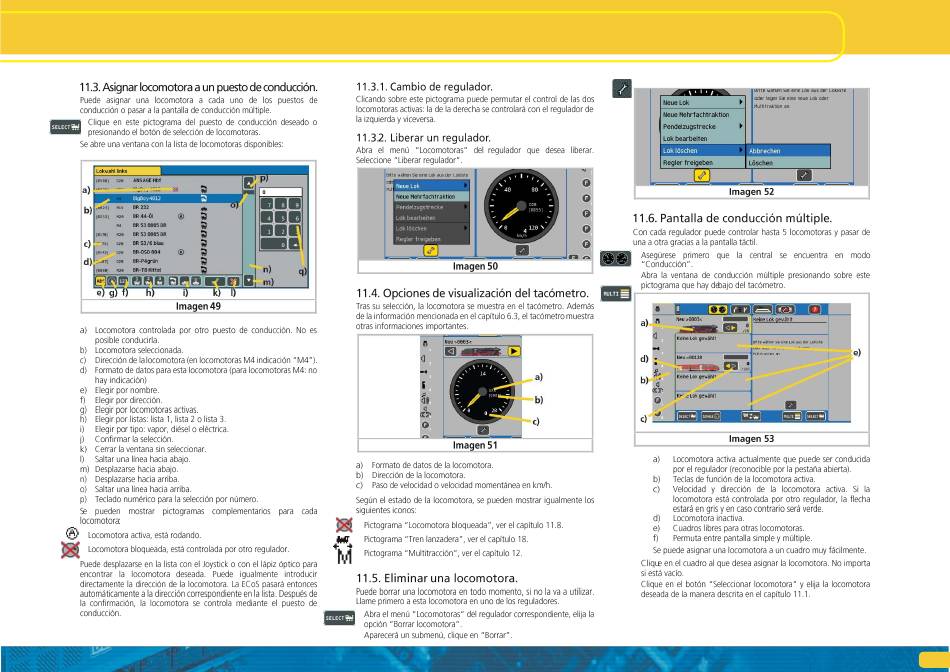Click wrench button under Imagen 51 tachometer
This screenshot has width=950, height=672.
[483, 430]
